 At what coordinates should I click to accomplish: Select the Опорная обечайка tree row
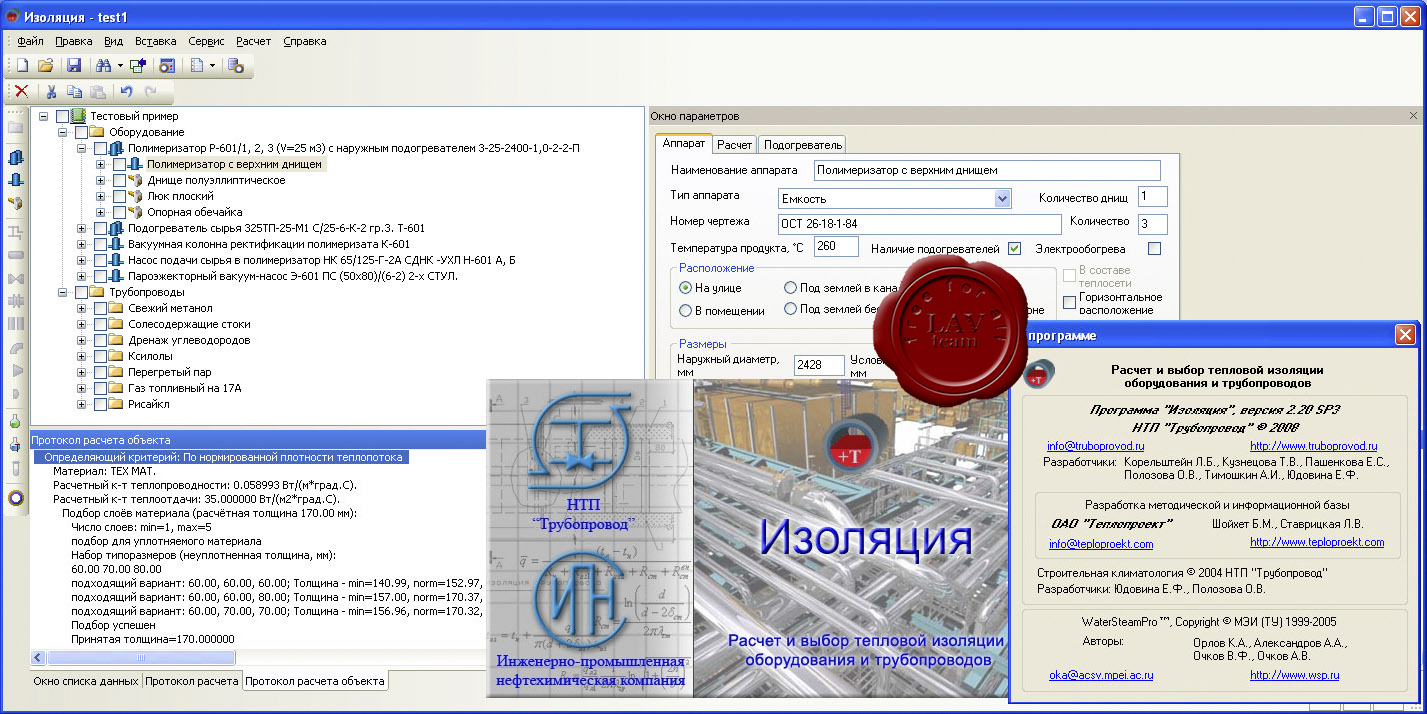tap(194, 212)
